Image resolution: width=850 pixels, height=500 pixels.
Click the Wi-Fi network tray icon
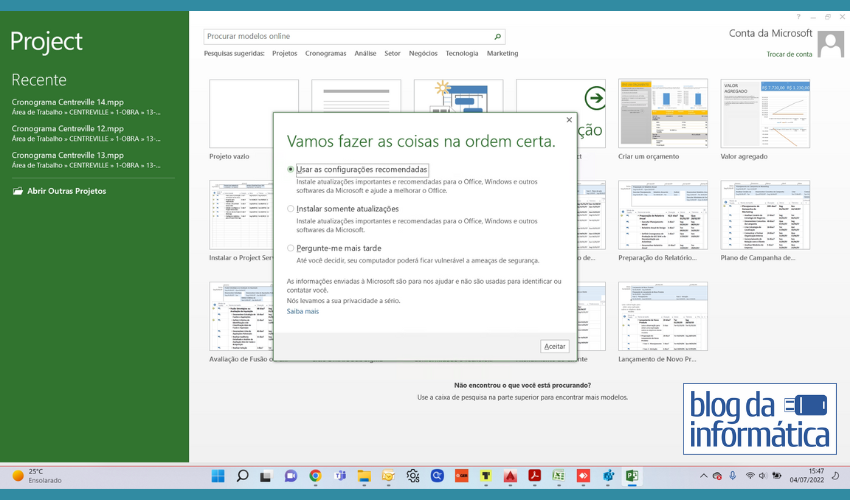tap(750, 476)
